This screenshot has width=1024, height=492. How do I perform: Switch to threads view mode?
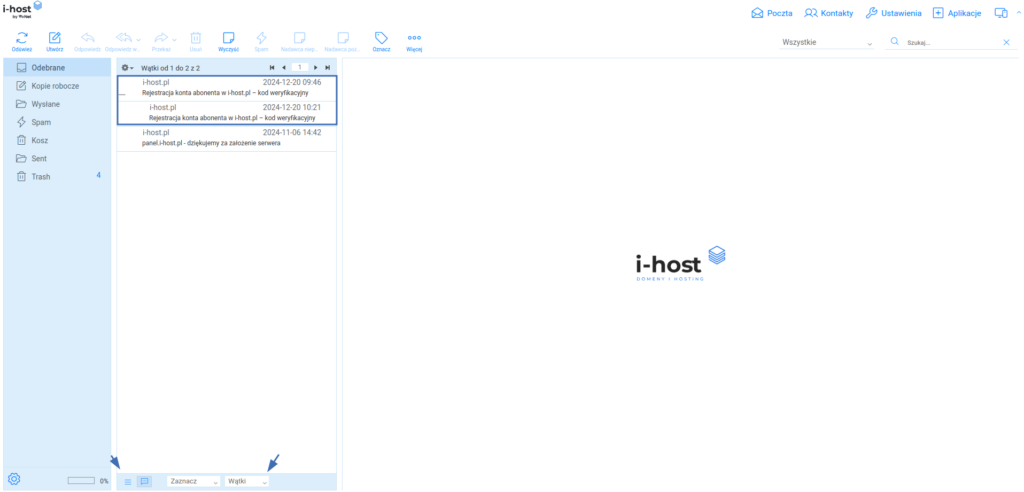tap(144, 481)
